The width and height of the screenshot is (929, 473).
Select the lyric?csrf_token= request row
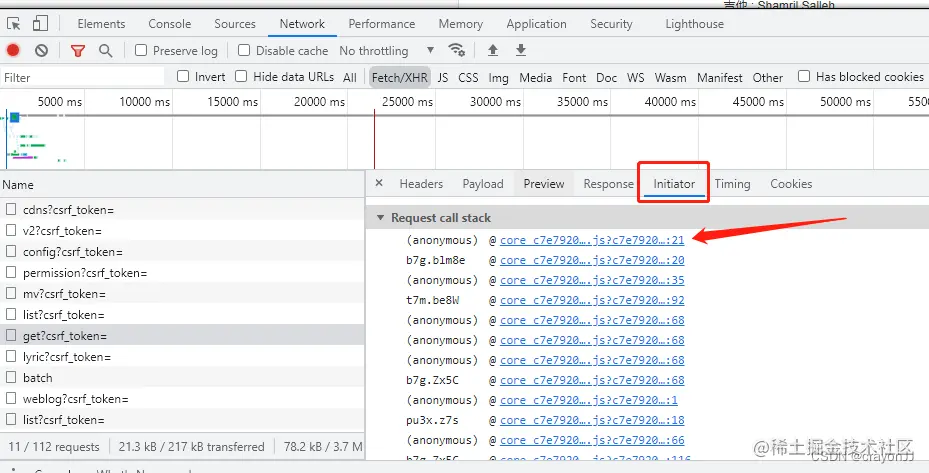click(x=182, y=357)
